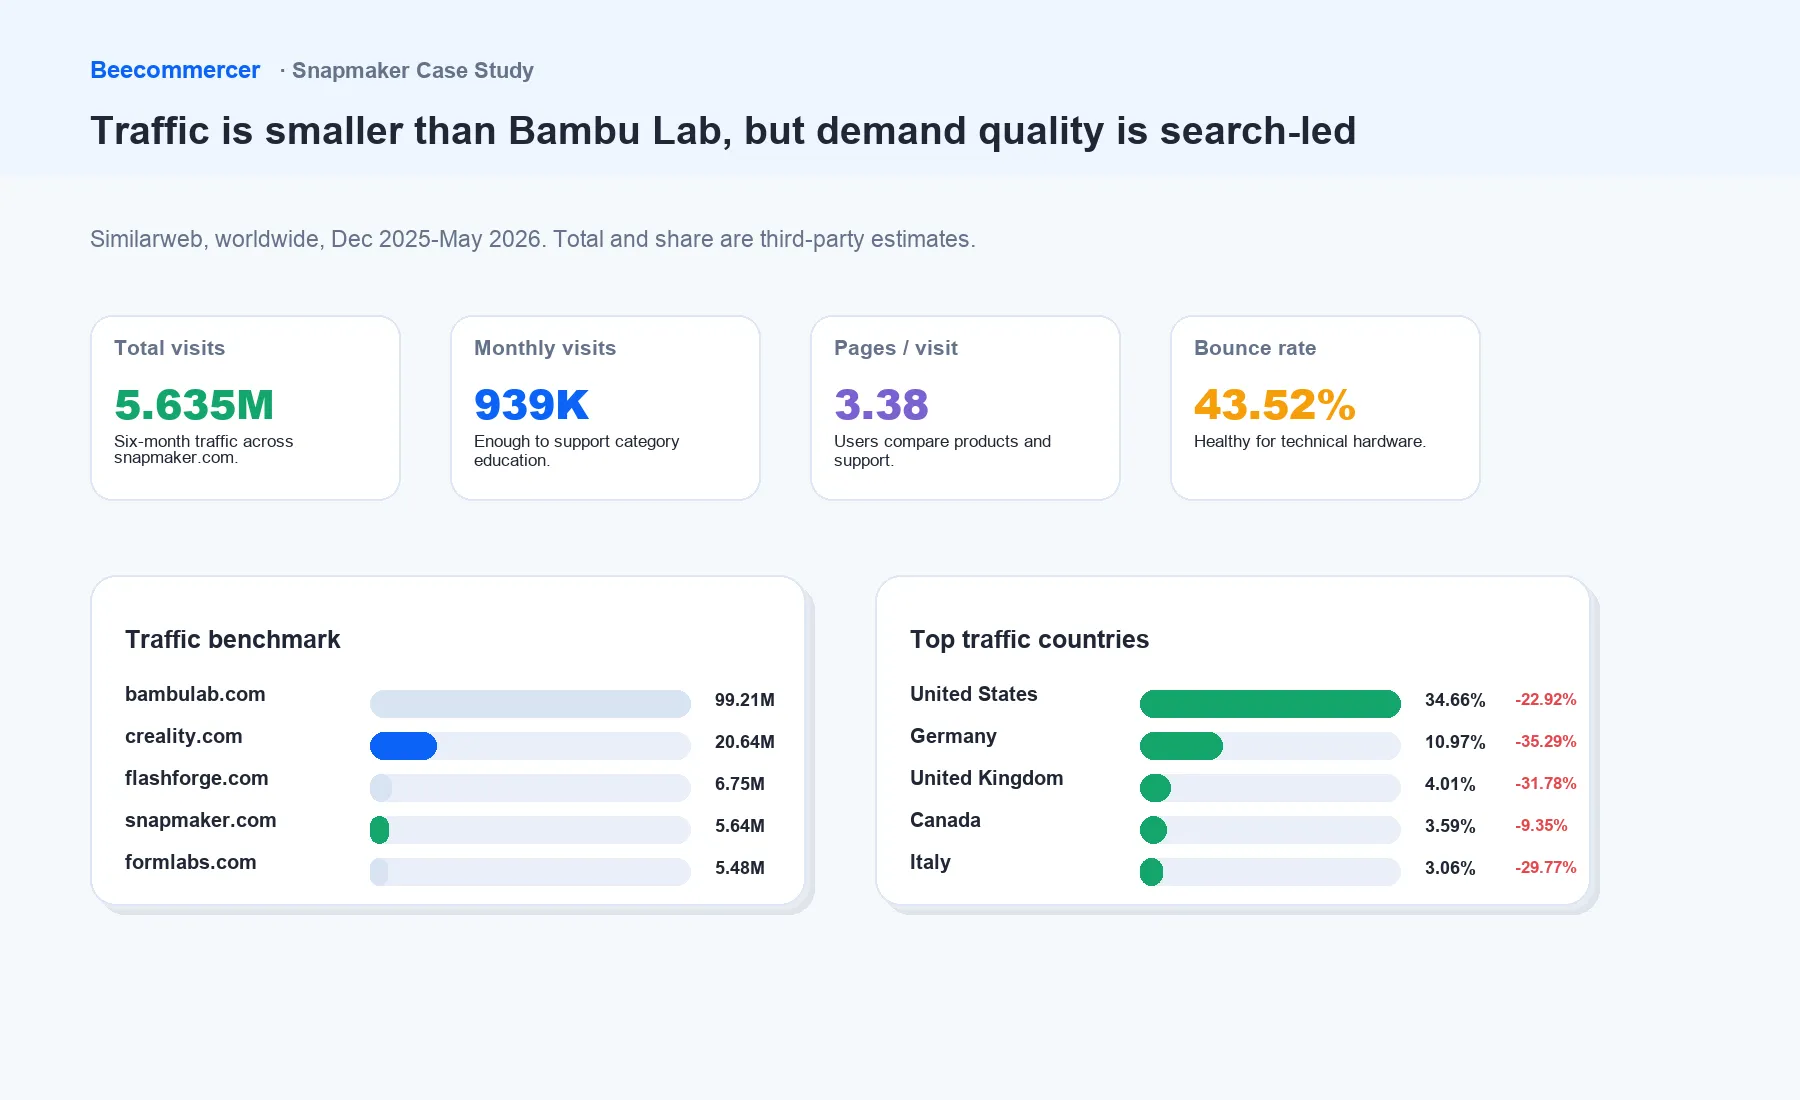Select the 3.38 pages per visit value
Image resolution: width=1800 pixels, height=1100 pixels.
pyautogui.click(x=881, y=405)
